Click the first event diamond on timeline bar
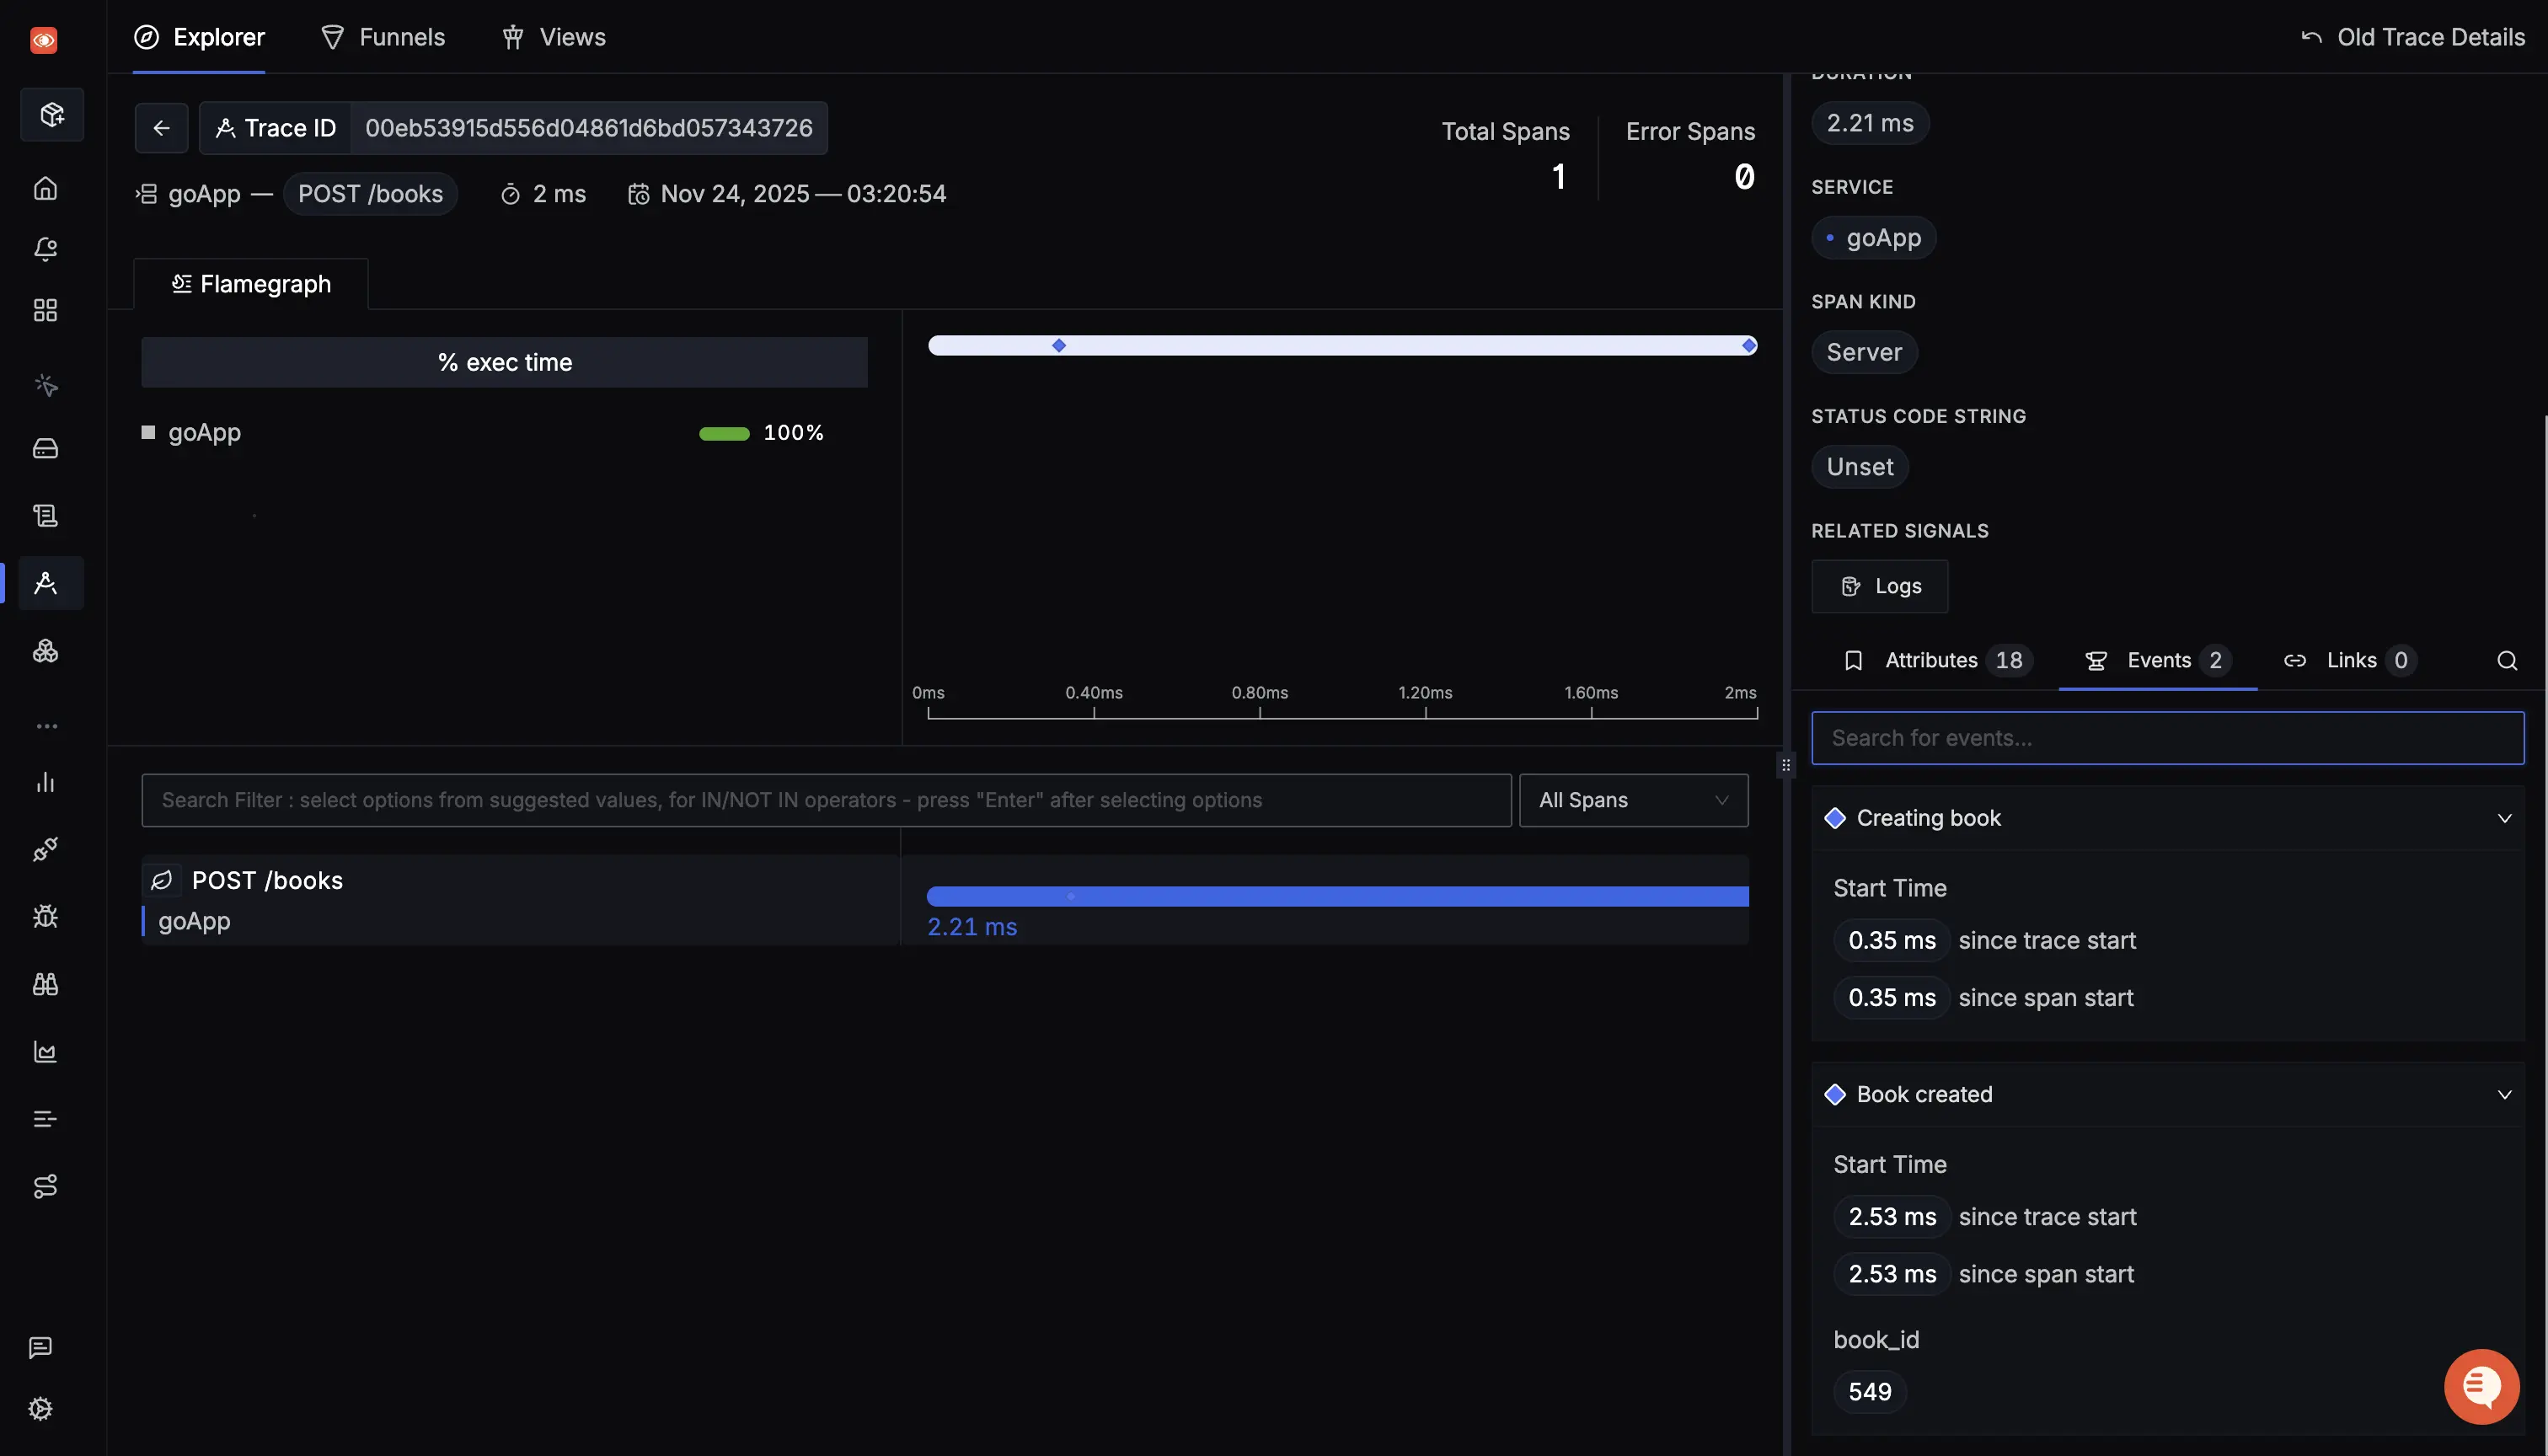Screen dimensions: 2548x1456 pyautogui.click(x=1059, y=346)
